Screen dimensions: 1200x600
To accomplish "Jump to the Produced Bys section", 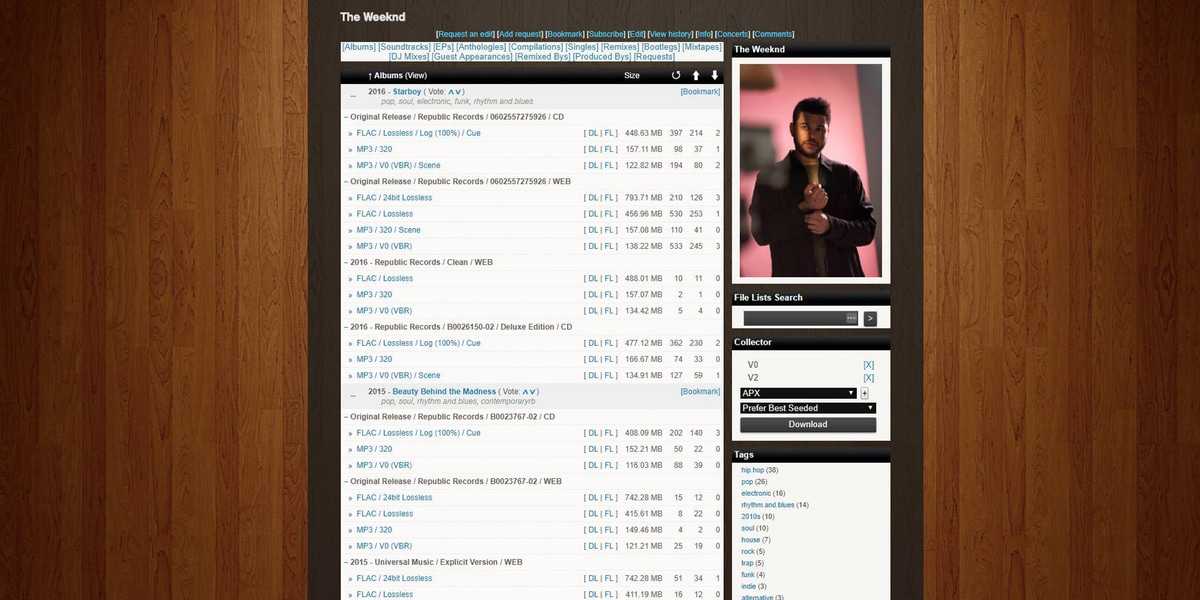I will (602, 57).
